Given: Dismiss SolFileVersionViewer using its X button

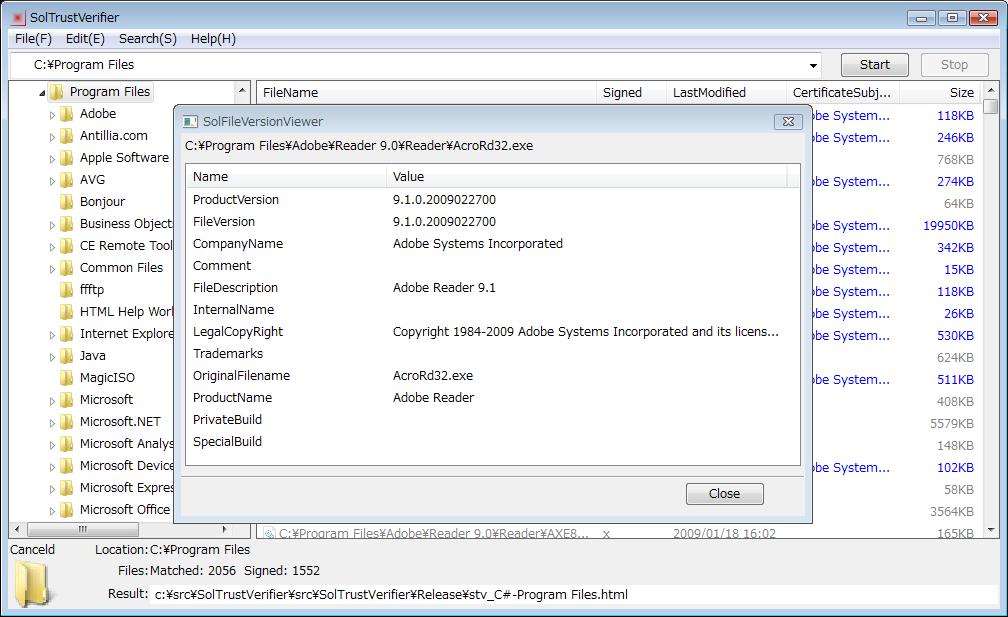Looking at the screenshot, I should click(788, 121).
